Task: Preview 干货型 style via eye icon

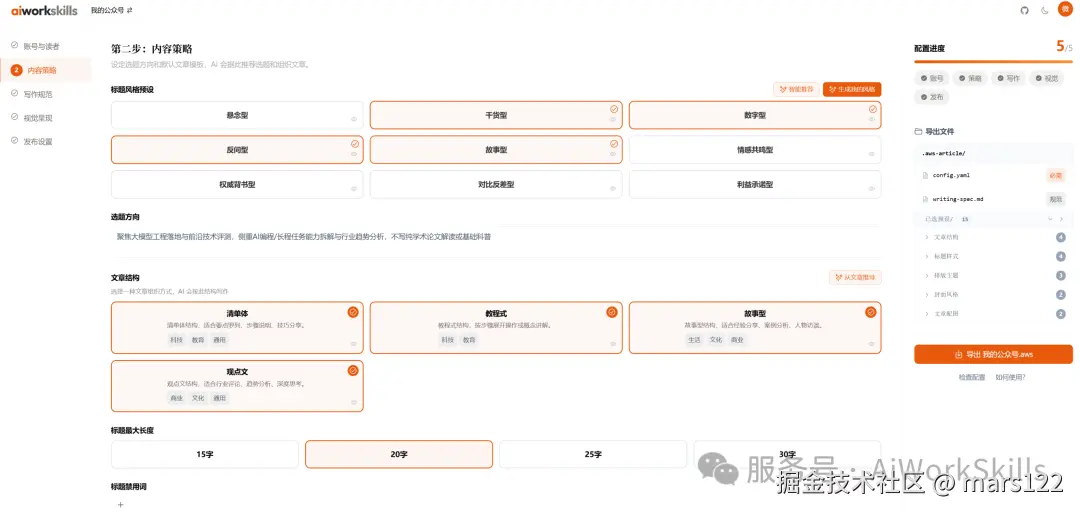Action: 613,119
